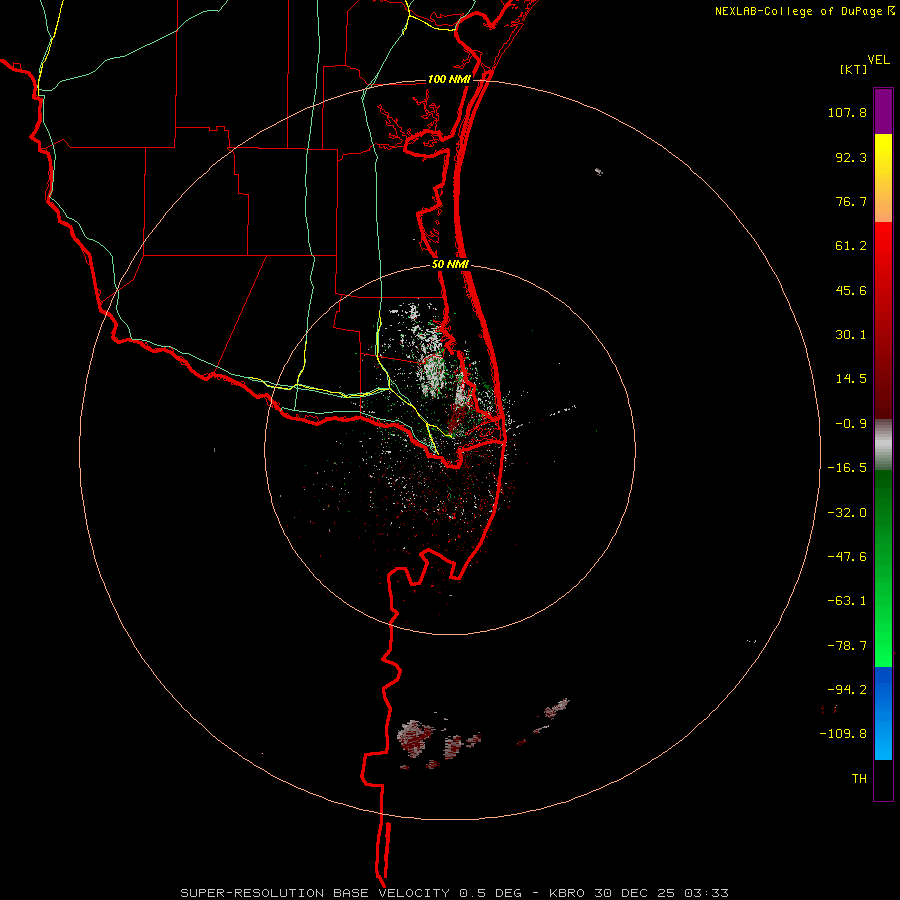This screenshot has height=900, width=900.
Task: Select the 14.5 legend value
Action: click(851, 379)
